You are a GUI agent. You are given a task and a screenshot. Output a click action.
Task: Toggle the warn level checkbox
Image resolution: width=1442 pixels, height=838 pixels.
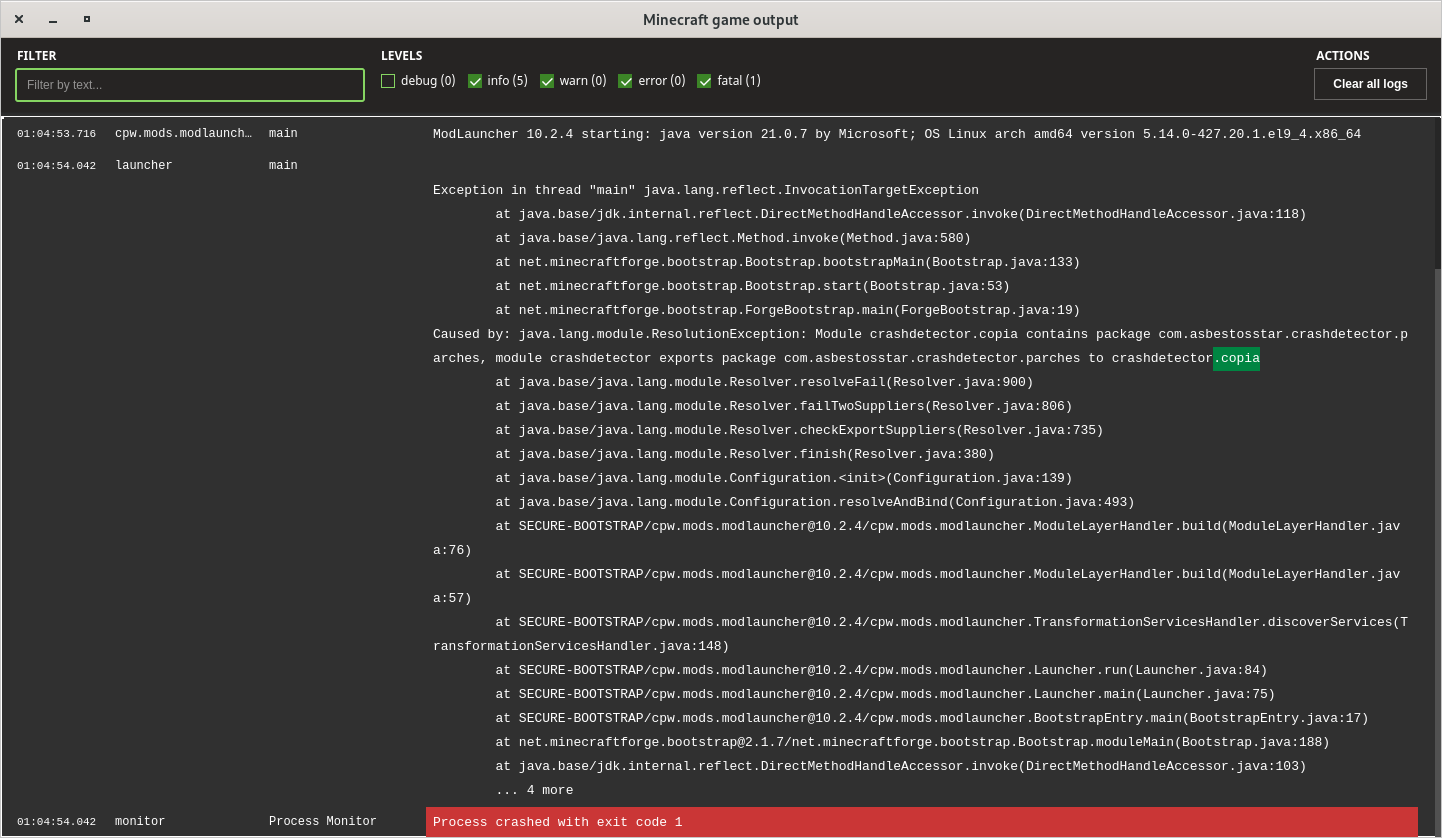(547, 81)
